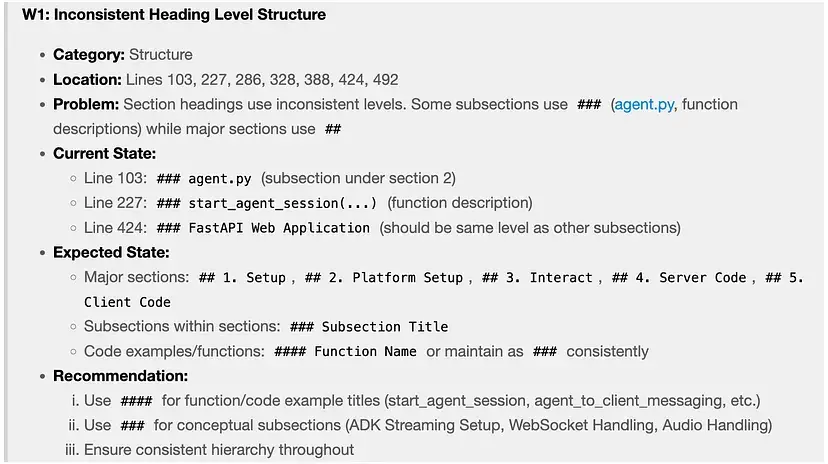Click the "### agent.py" code snippet
The image size is (828, 464).
204,179
